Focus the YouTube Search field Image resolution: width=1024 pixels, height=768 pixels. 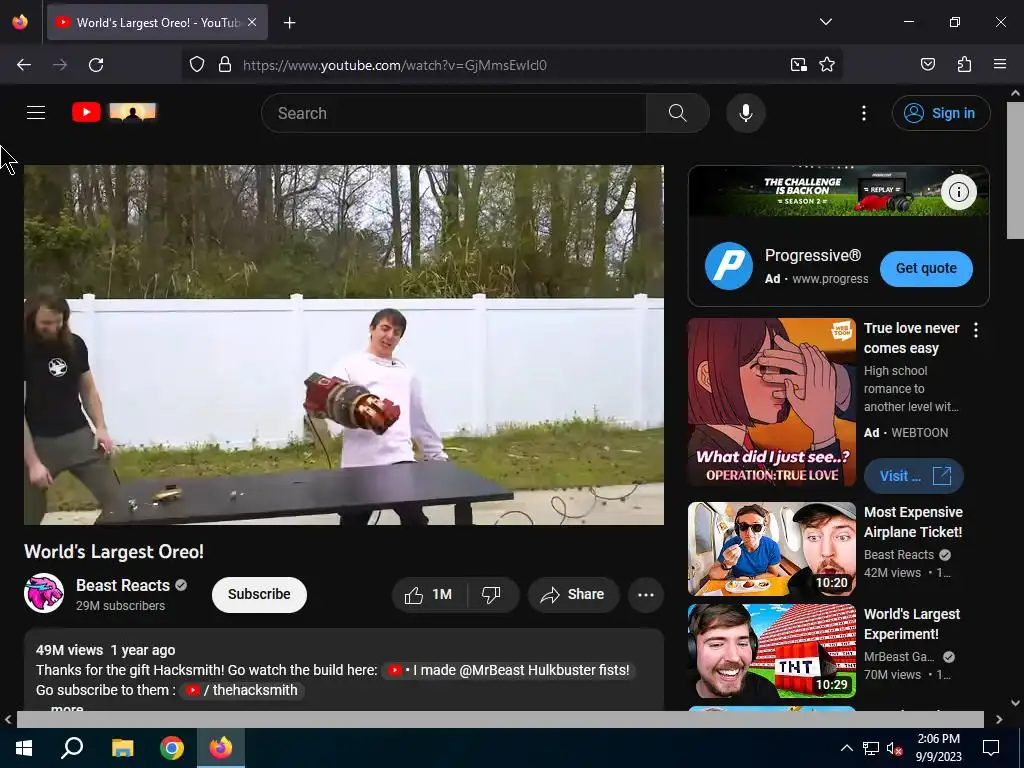tap(454, 113)
